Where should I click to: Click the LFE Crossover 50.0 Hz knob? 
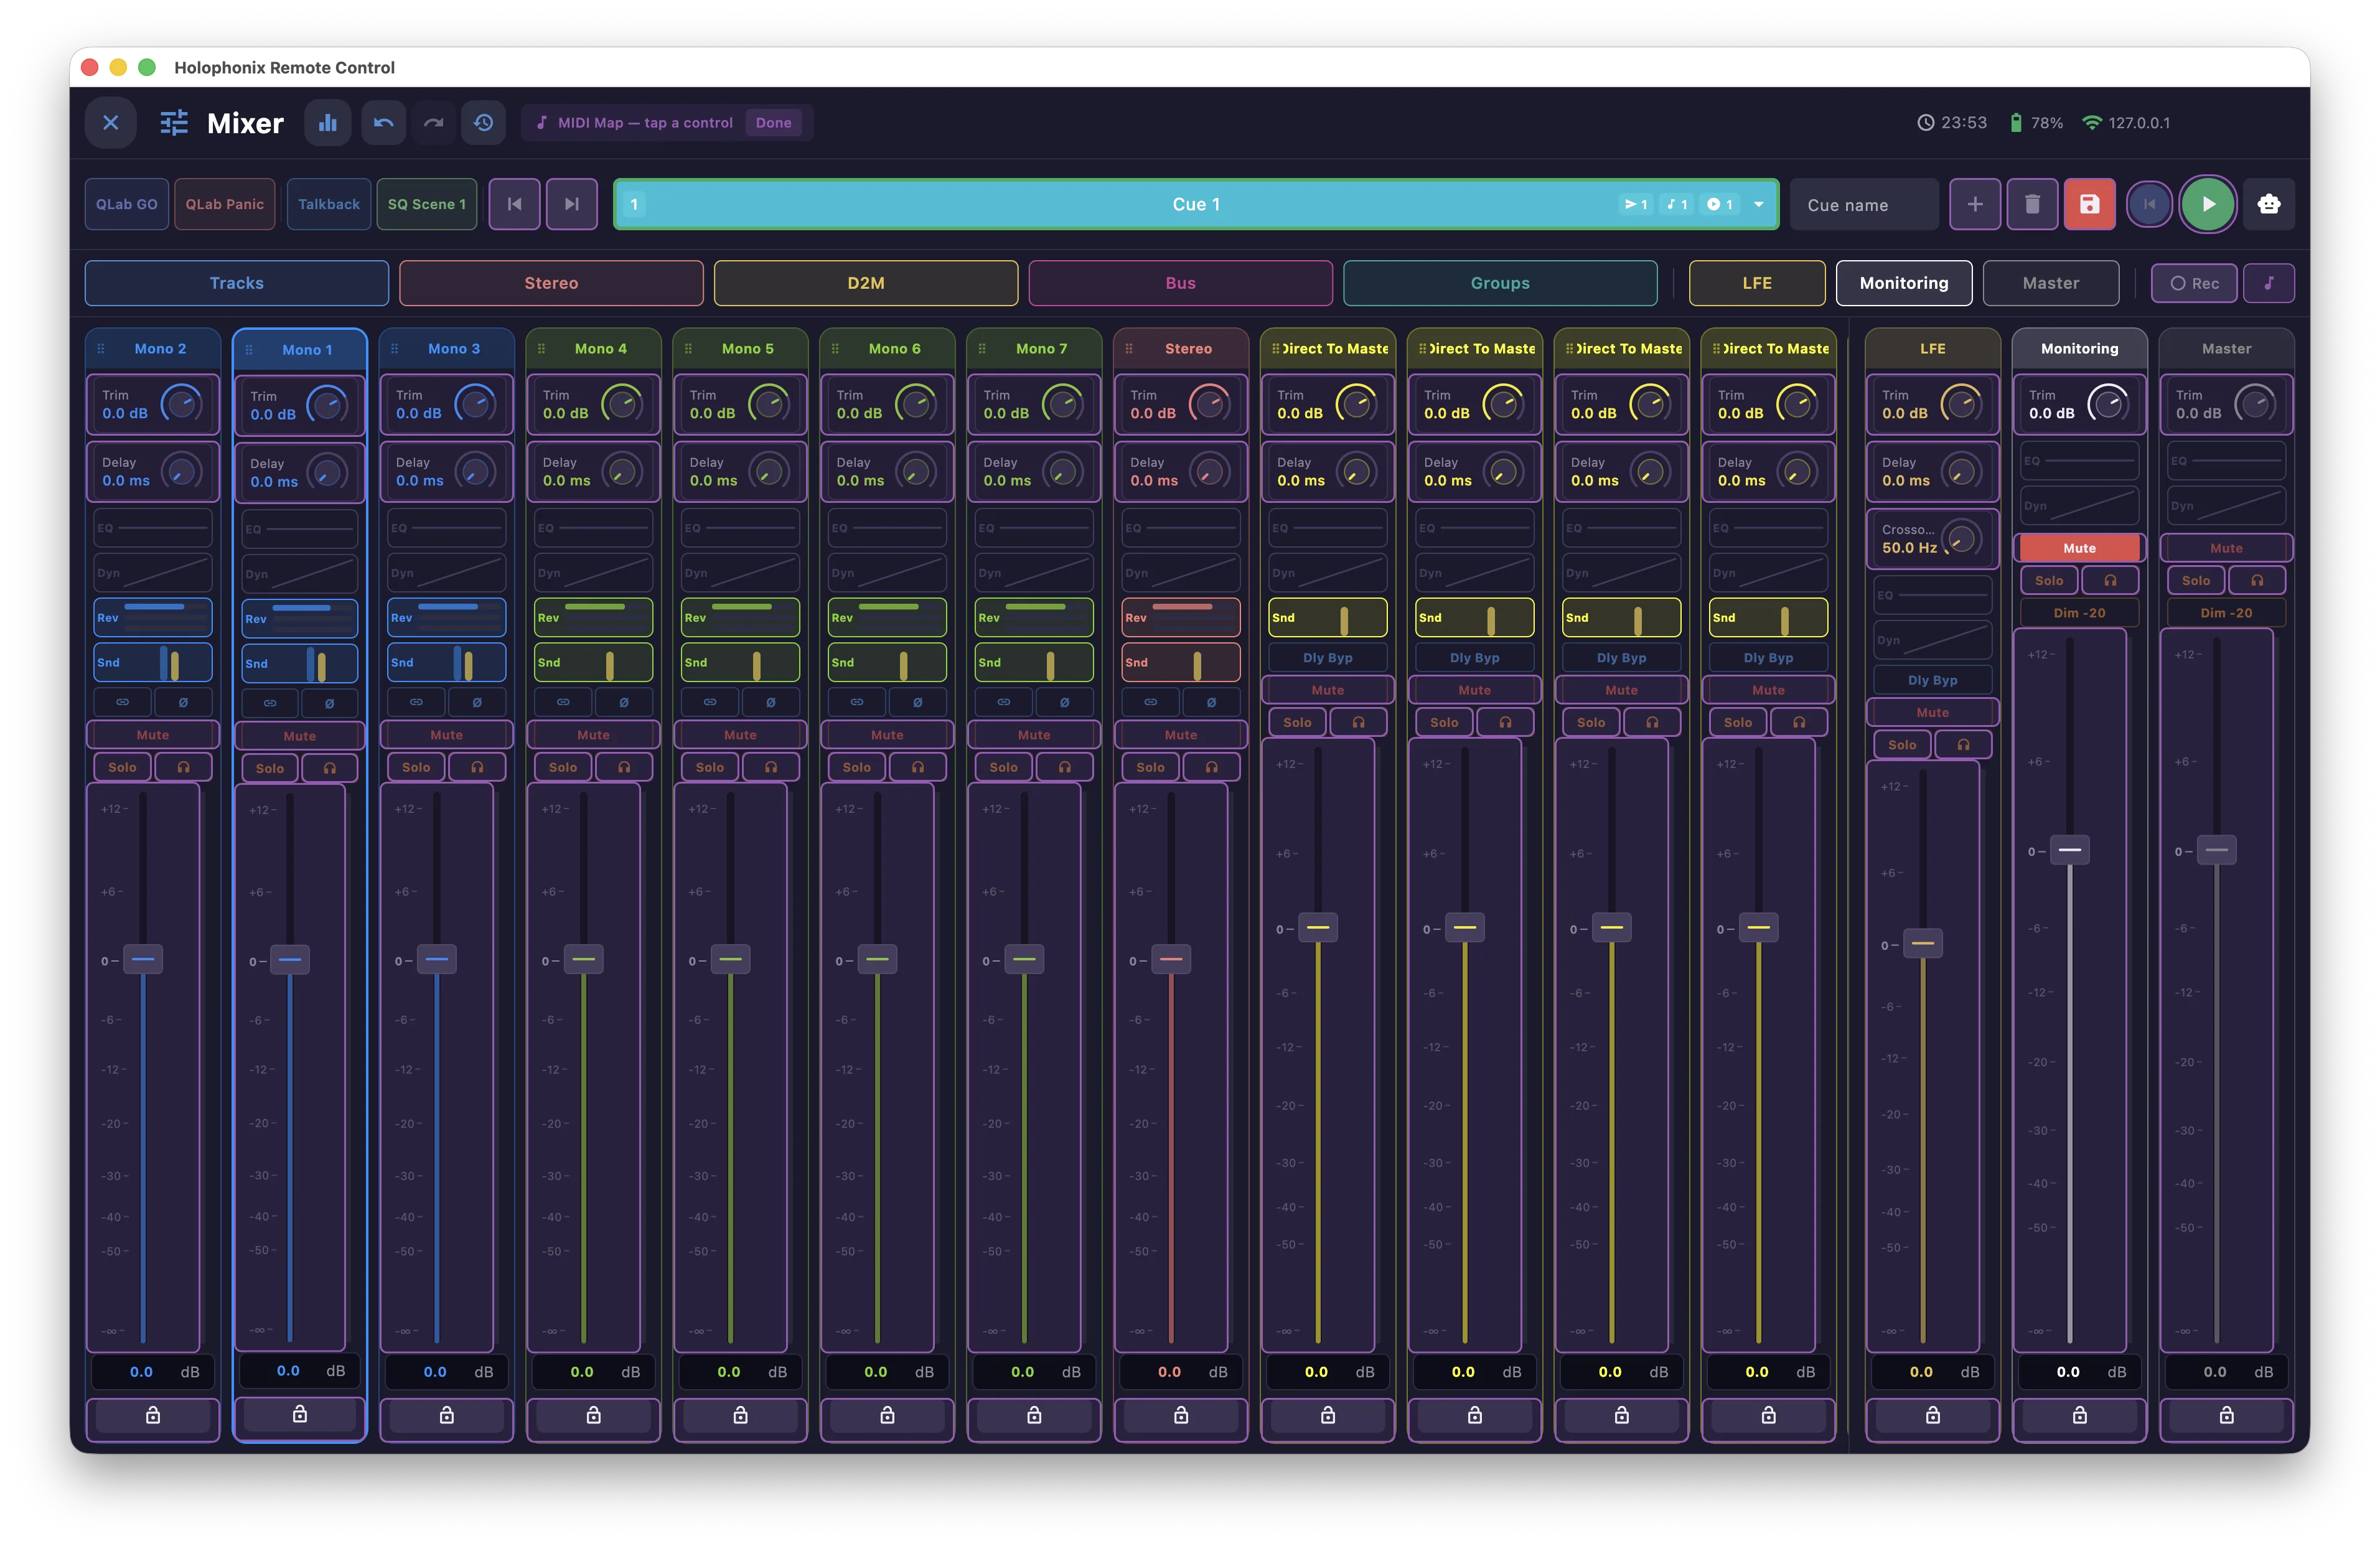click(1962, 539)
